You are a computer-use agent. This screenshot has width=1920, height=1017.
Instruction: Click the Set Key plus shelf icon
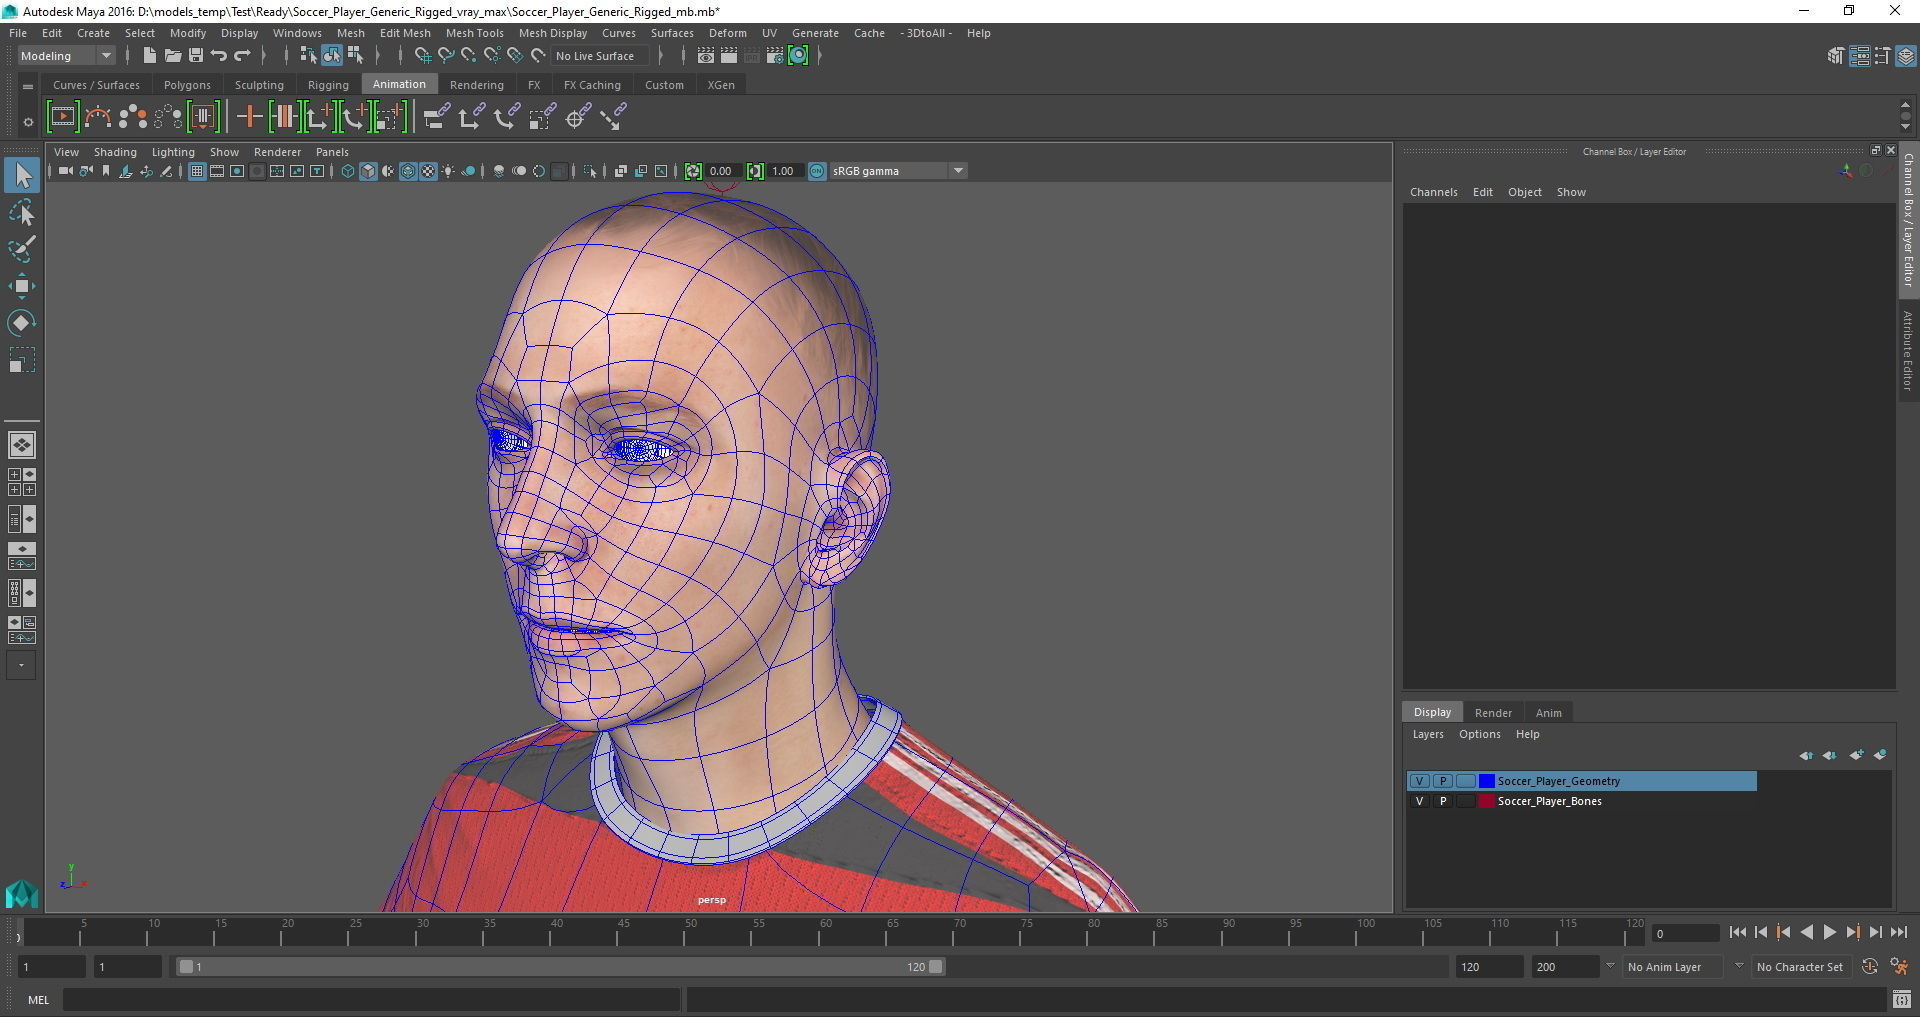point(249,117)
